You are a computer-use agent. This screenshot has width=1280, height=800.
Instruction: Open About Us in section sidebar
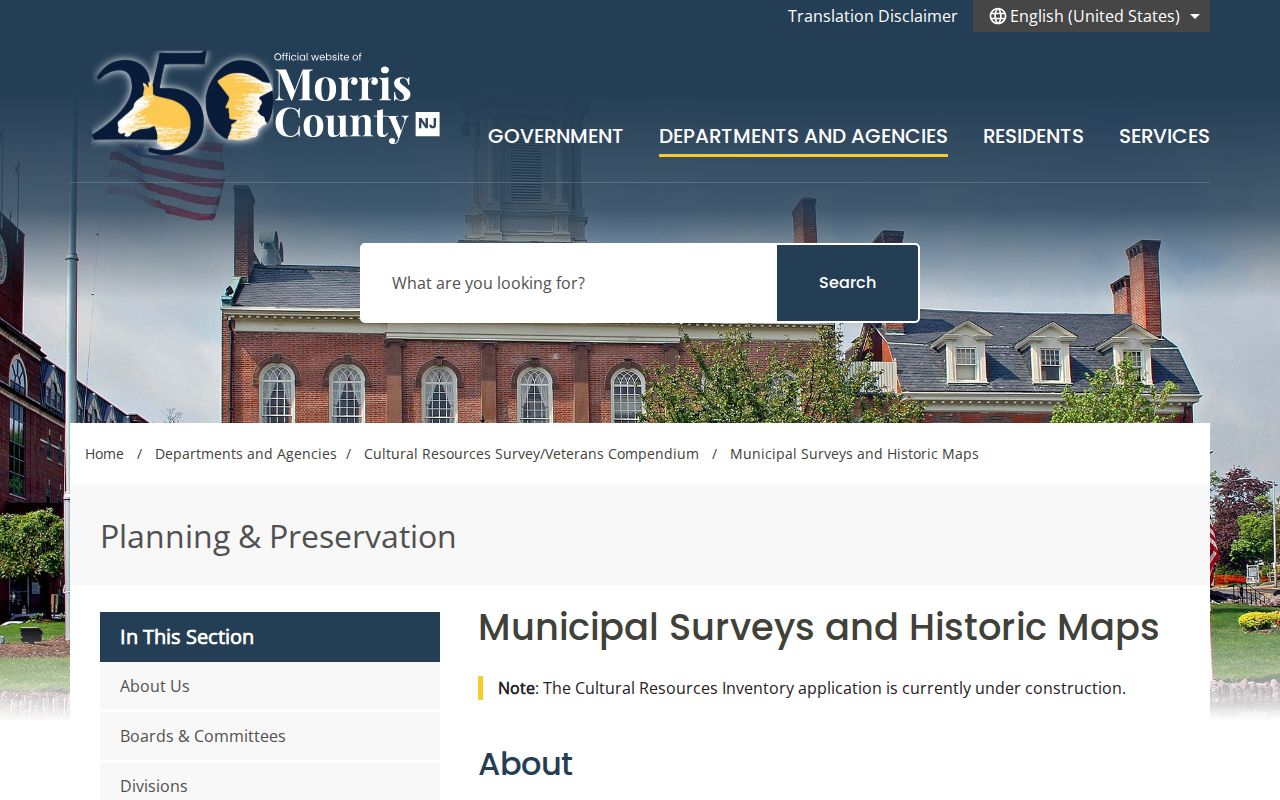(x=270, y=686)
